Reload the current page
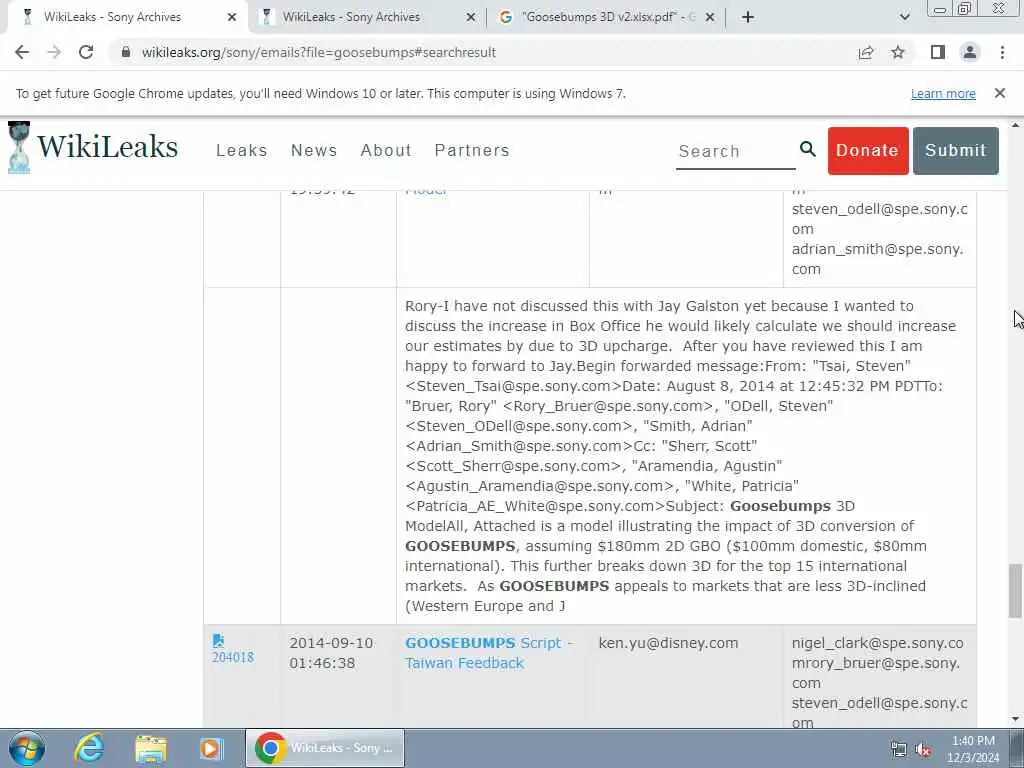The width and height of the screenshot is (1024, 768). pos(86,52)
